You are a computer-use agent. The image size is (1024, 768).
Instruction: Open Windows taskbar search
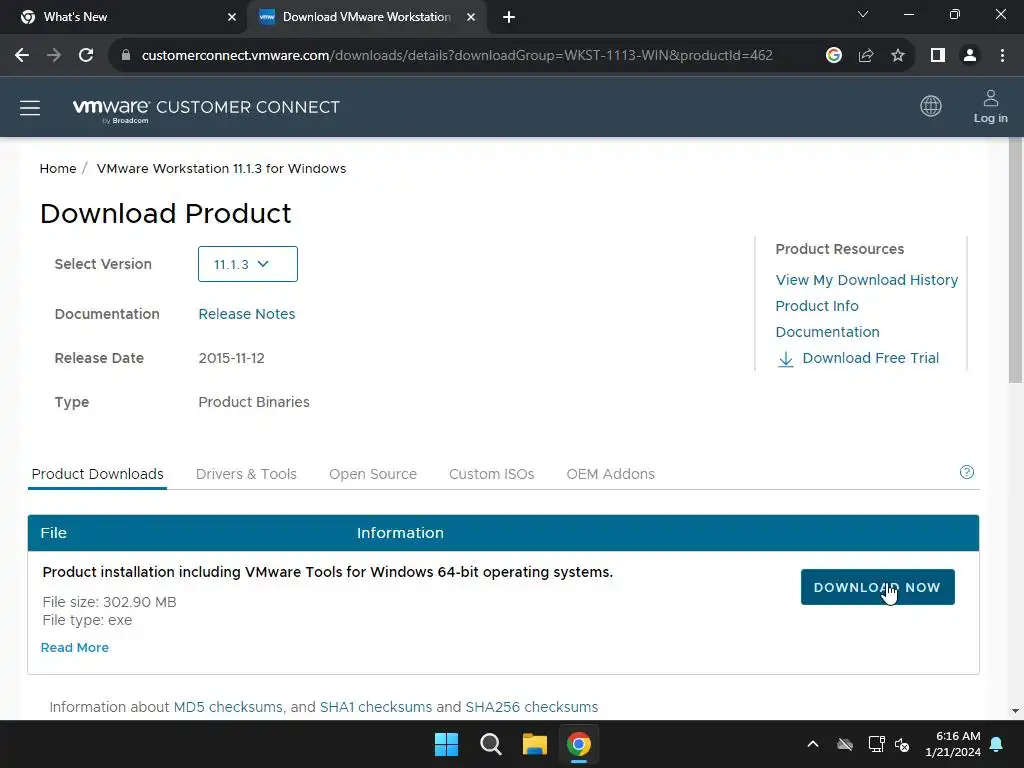point(490,744)
